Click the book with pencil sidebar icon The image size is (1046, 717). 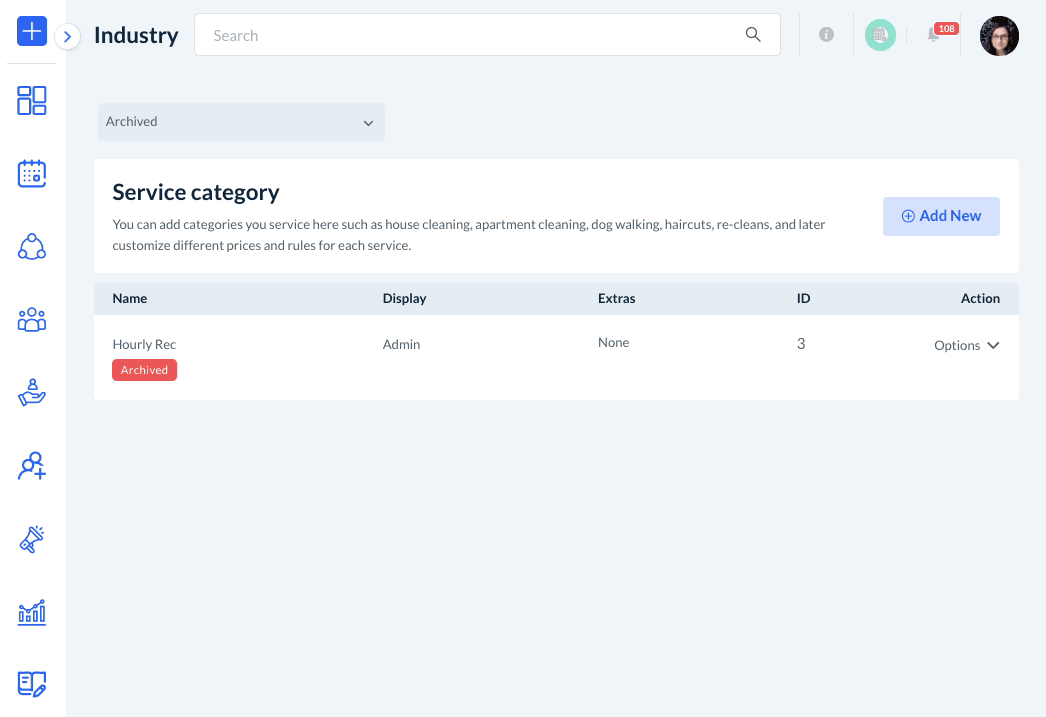coord(32,684)
